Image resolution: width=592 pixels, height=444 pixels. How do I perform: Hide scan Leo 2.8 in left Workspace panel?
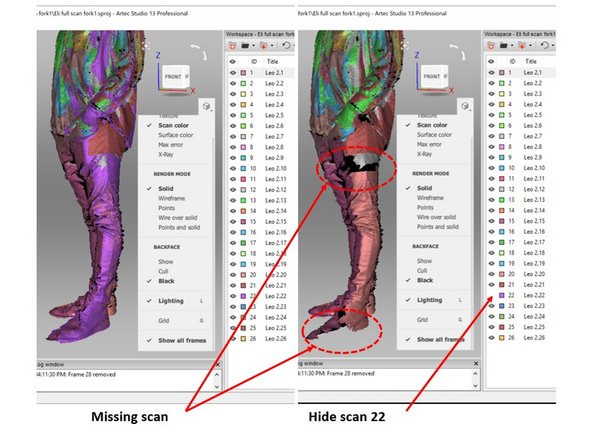click(x=233, y=147)
